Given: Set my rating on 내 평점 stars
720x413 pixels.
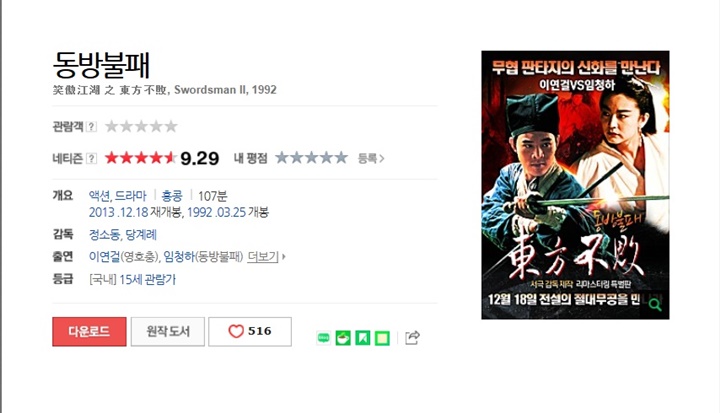Looking at the screenshot, I should click(311, 158).
